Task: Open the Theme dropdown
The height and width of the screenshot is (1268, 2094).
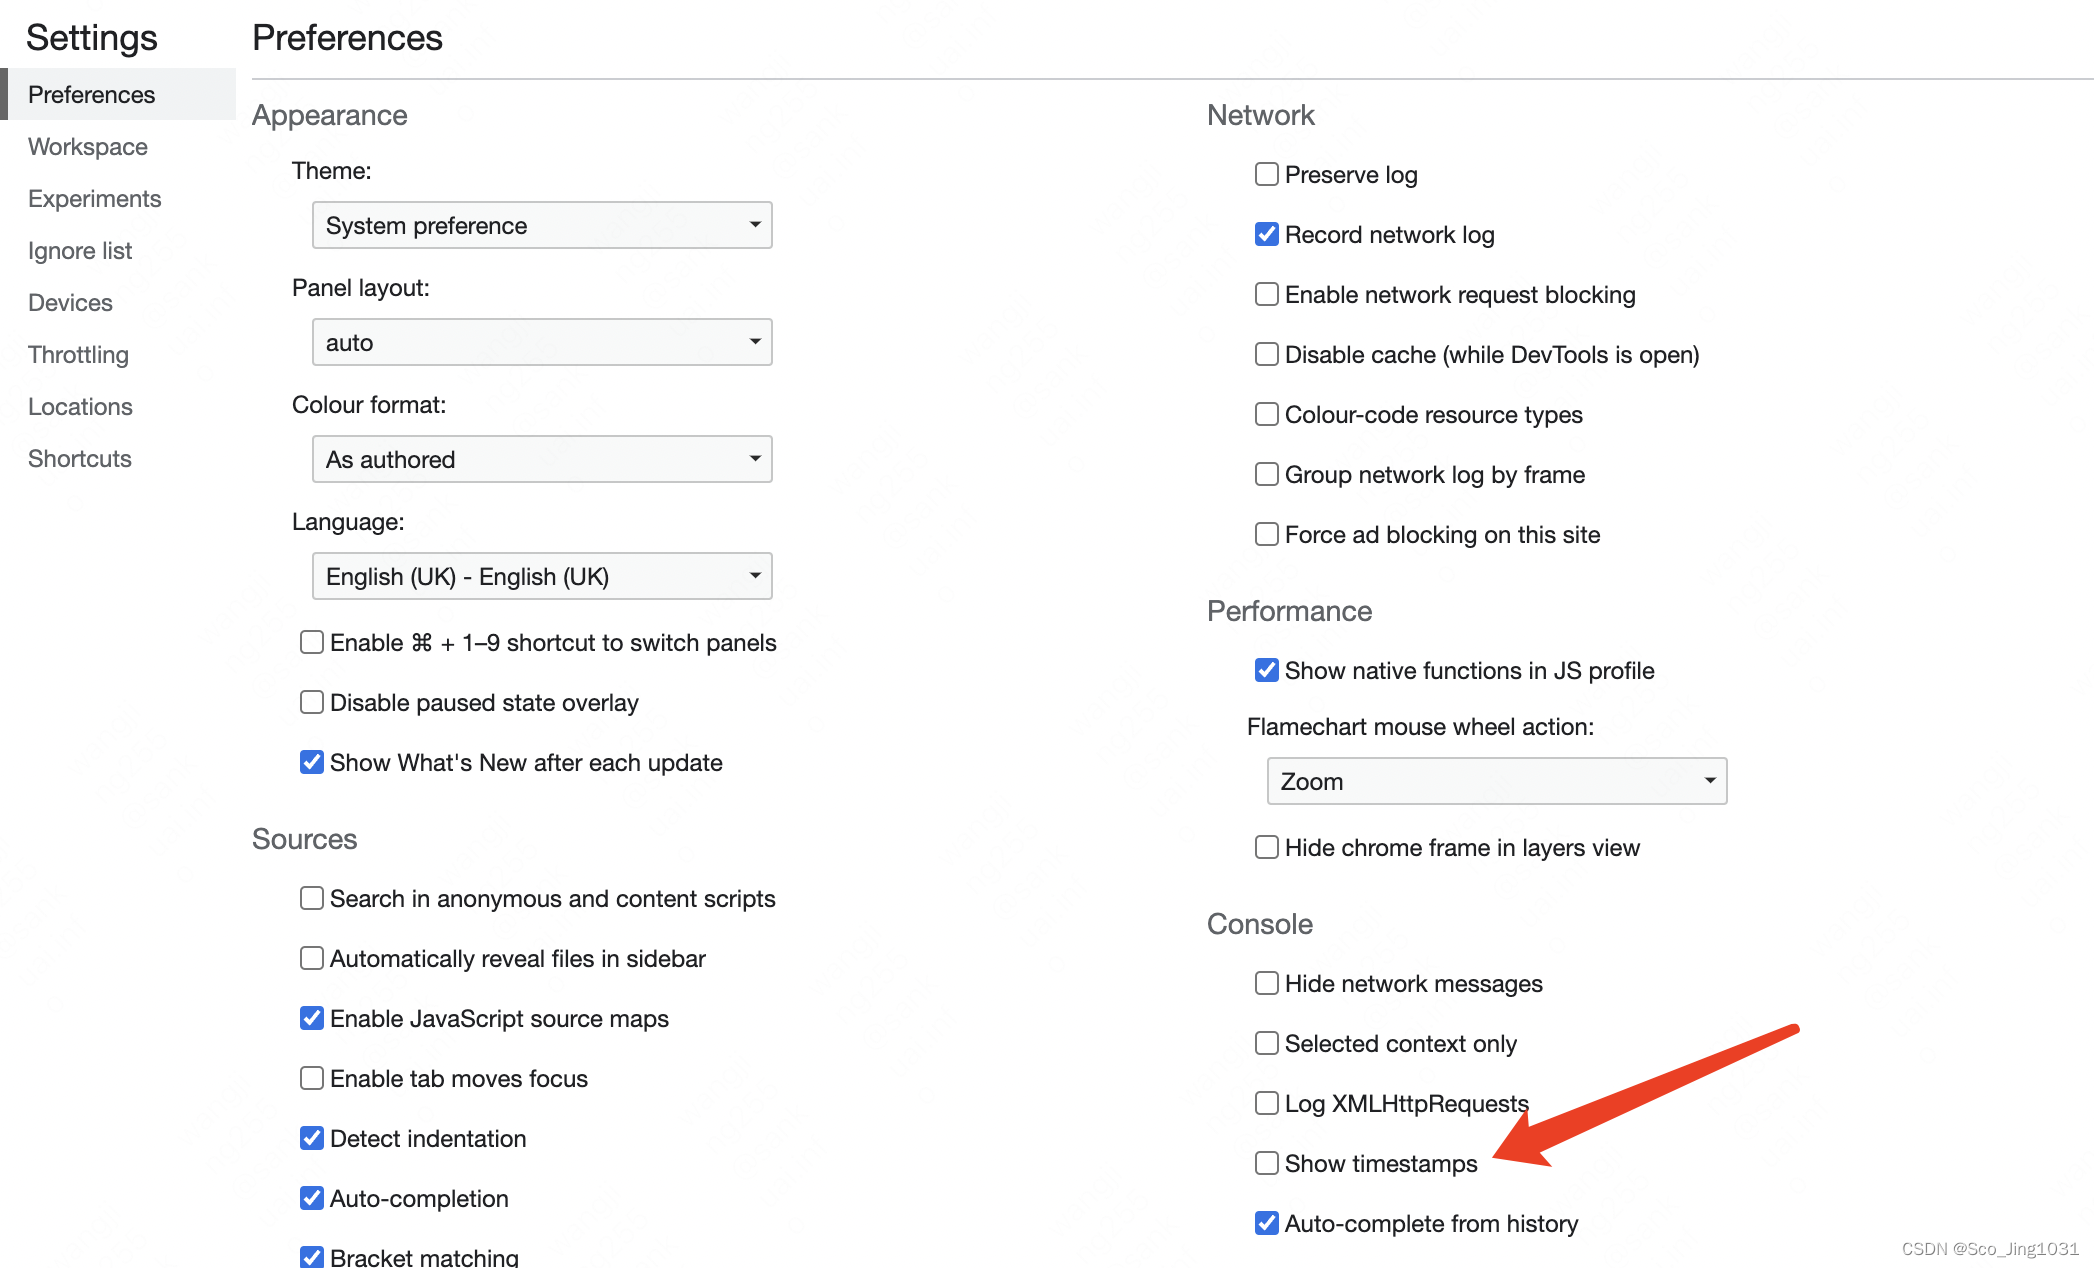Action: pyautogui.click(x=542, y=226)
